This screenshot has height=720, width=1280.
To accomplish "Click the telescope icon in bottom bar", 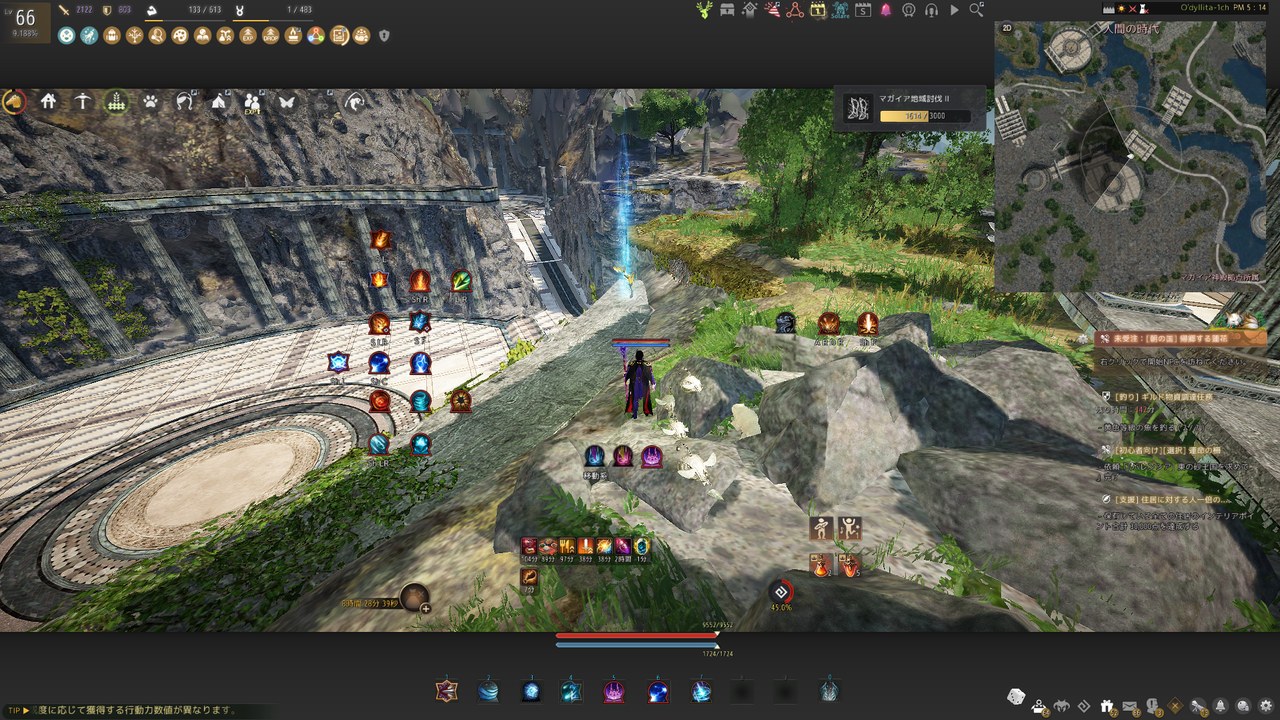I will 1197,707.
